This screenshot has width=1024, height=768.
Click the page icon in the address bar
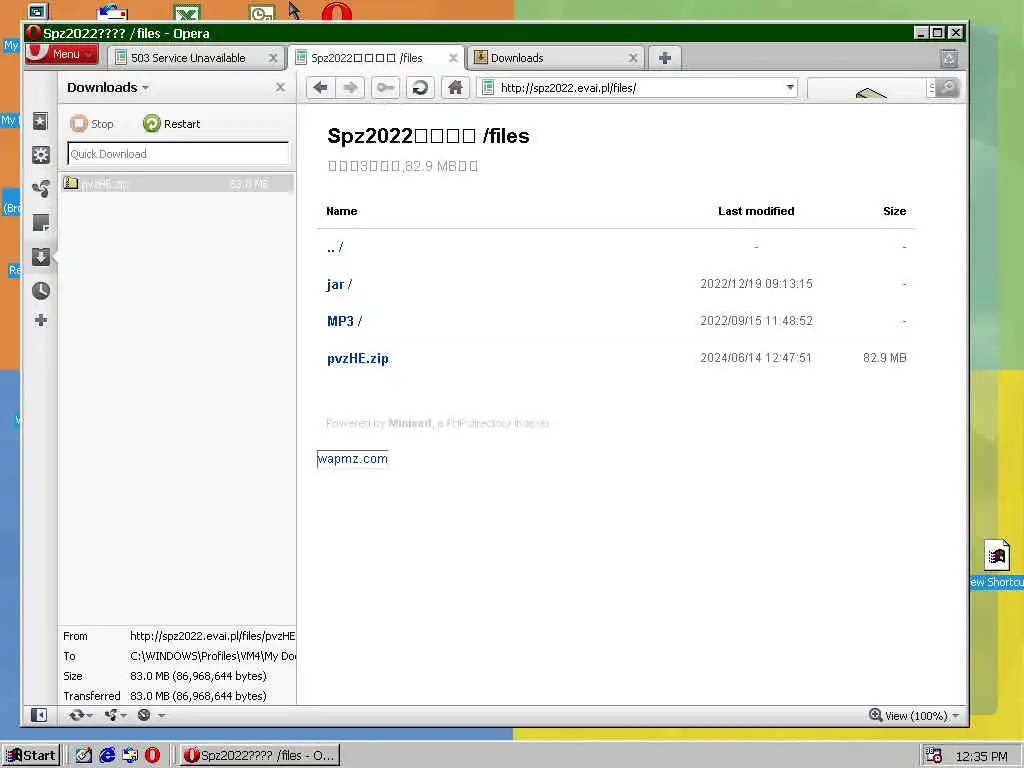[488, 88]
